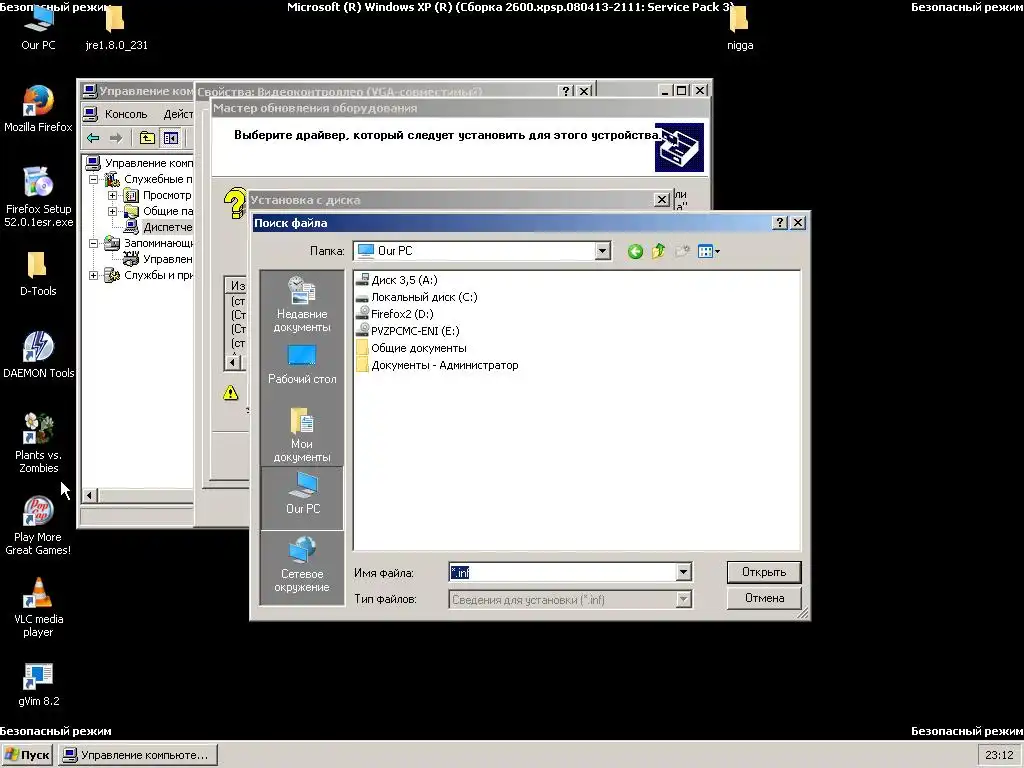Click left arrow of console tree scrollbar

pyautogui.click(x=89, y=496)
